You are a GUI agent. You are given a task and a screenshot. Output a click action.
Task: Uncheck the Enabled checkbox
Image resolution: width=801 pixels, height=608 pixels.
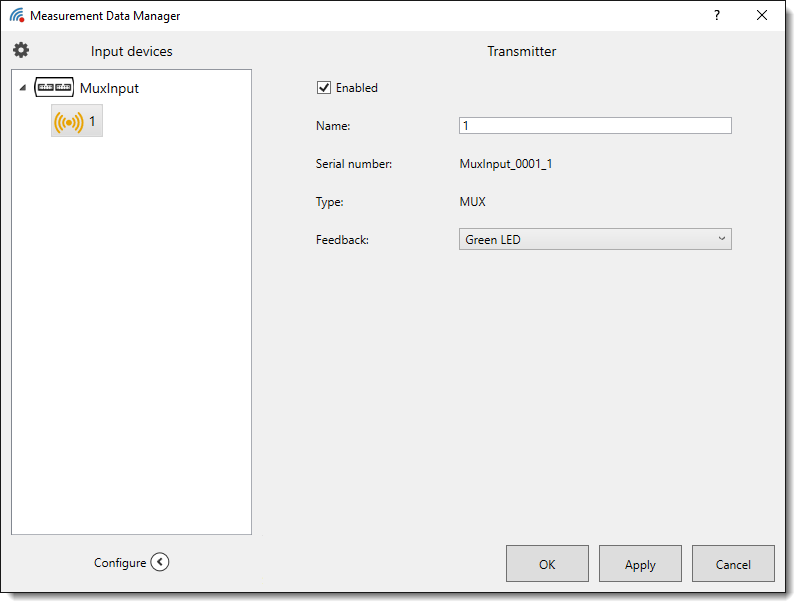pyautogui.click(x=324, y=88)
